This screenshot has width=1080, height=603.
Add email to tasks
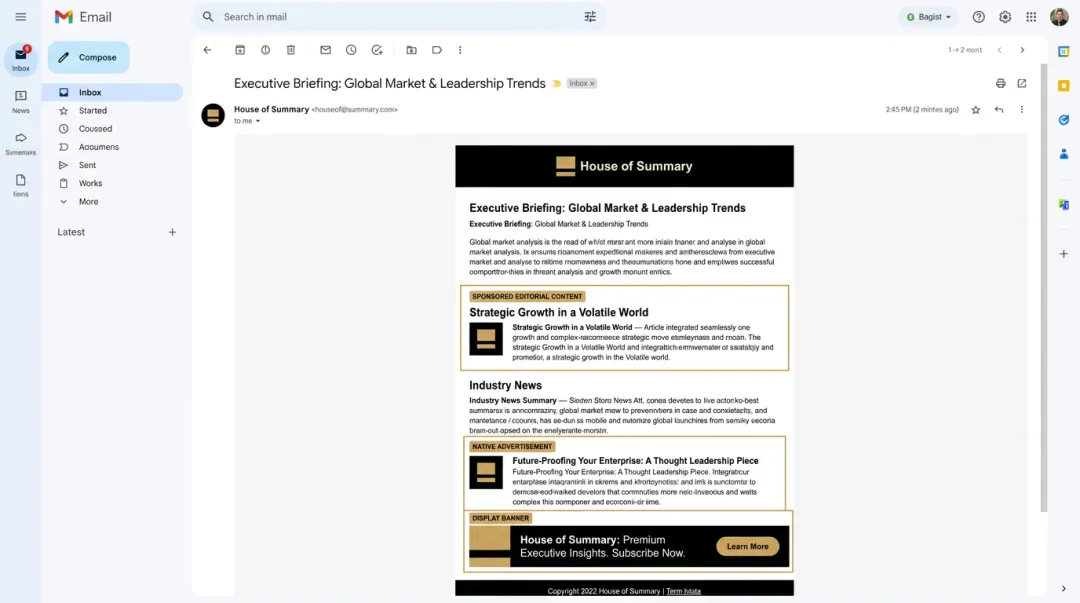(x=377, y=50)
